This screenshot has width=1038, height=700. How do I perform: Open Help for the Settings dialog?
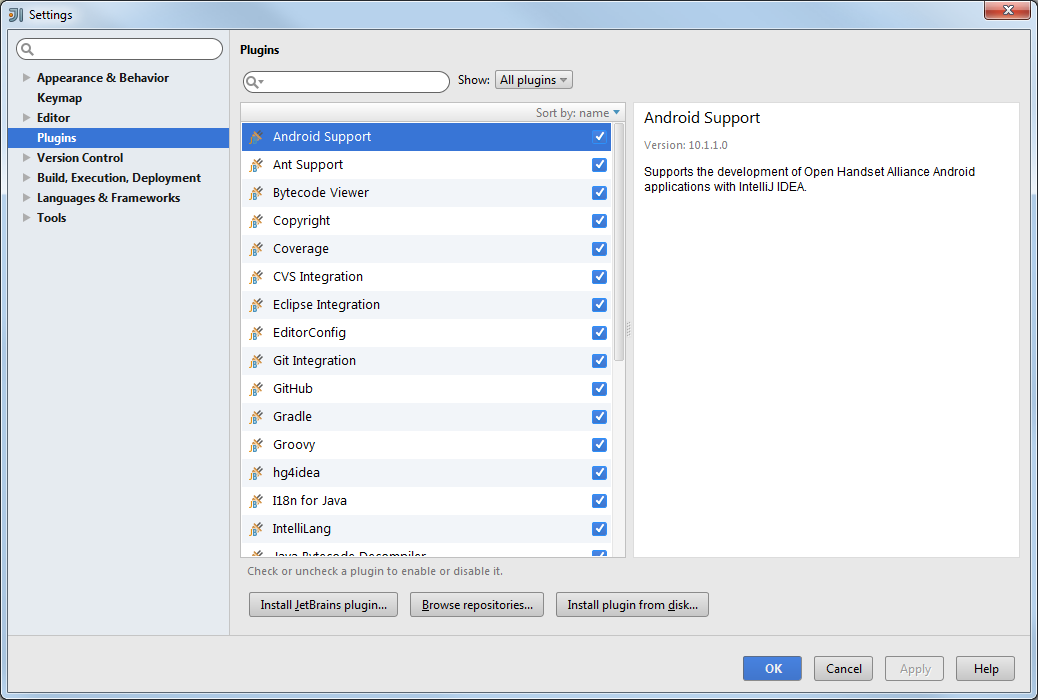(x=986, y=669)
